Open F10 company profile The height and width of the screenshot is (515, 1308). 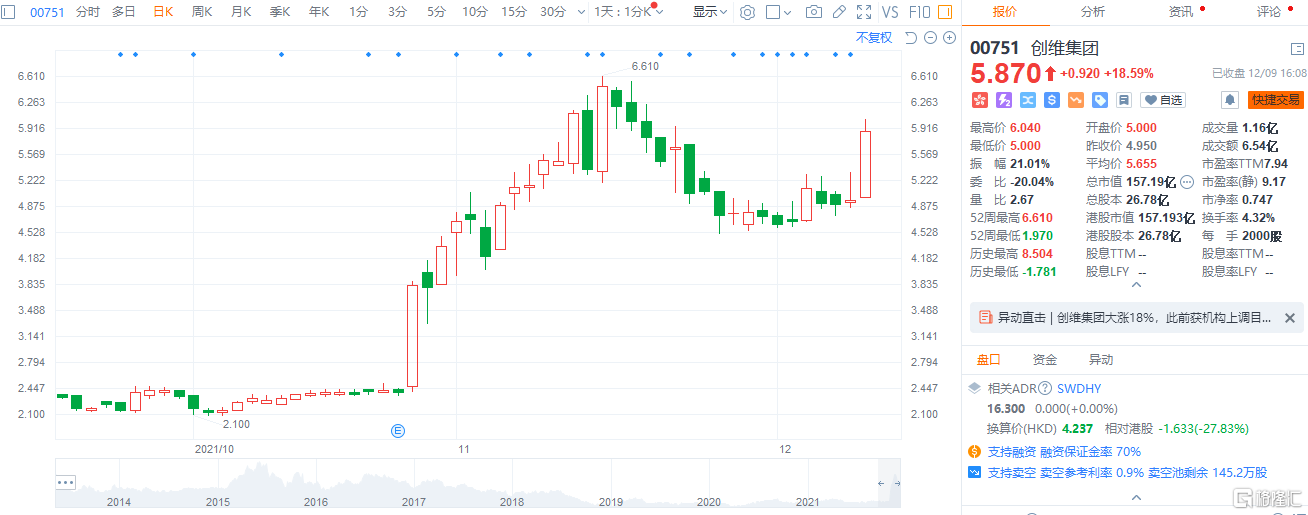(918, 12)
